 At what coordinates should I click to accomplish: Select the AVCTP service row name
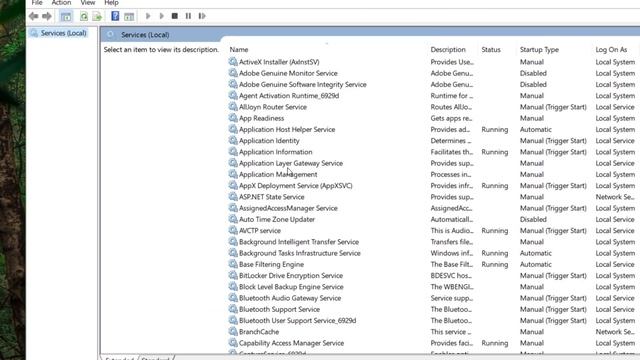point(260,231)
